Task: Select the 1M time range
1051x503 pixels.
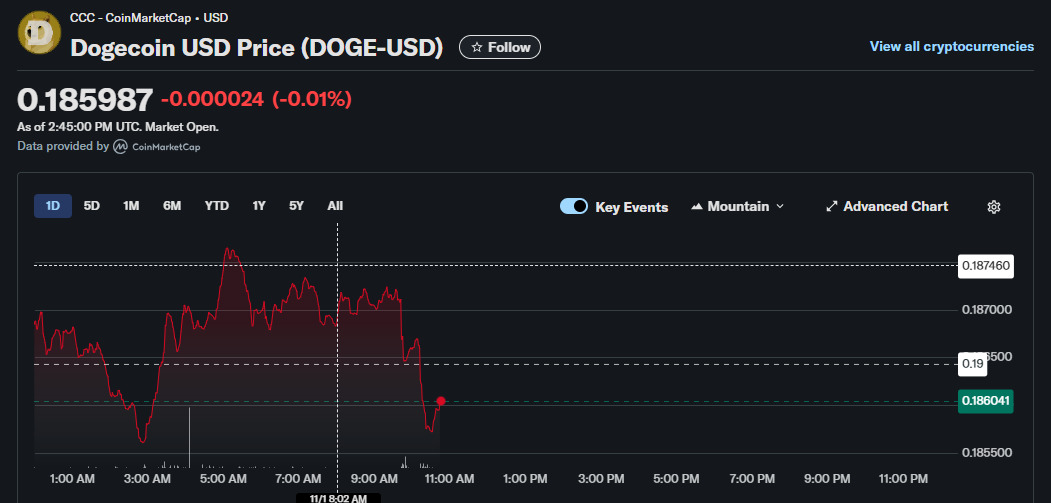Action: click(x=131, y=206)
